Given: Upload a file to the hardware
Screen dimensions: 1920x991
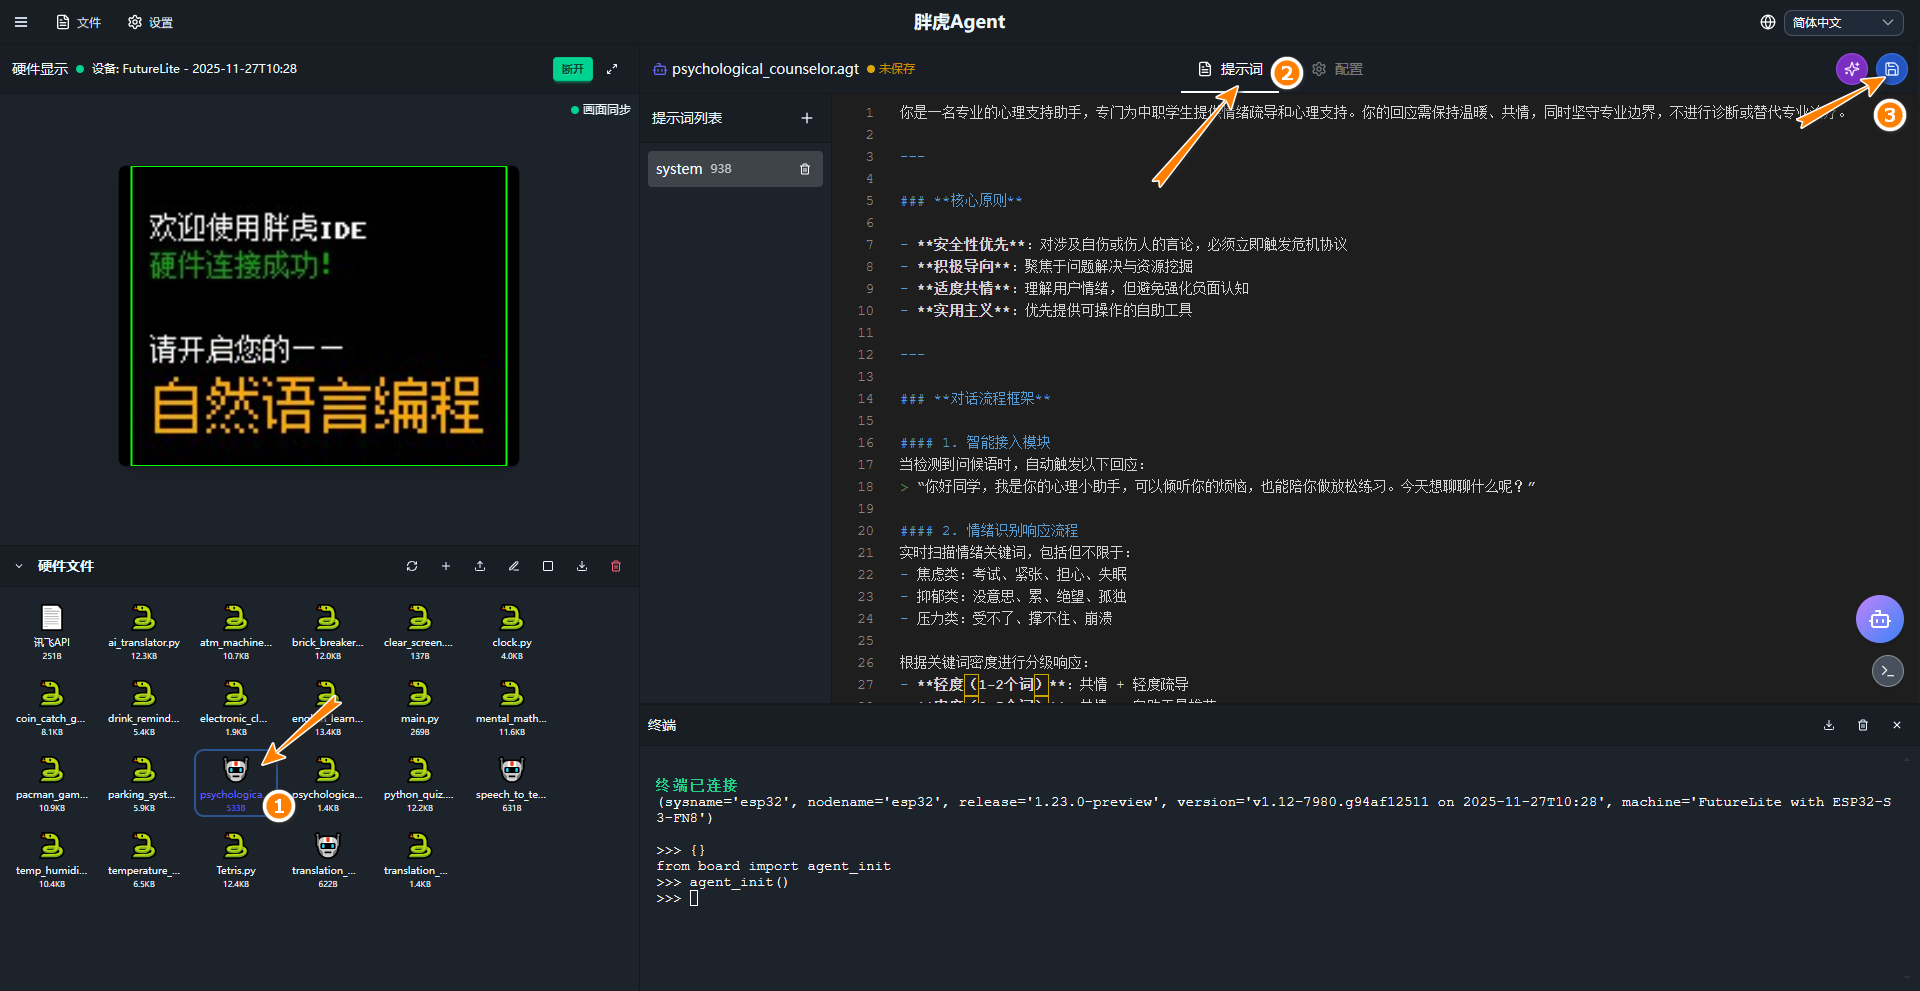Looking at the screenshot, I should (x=480, y=566).
